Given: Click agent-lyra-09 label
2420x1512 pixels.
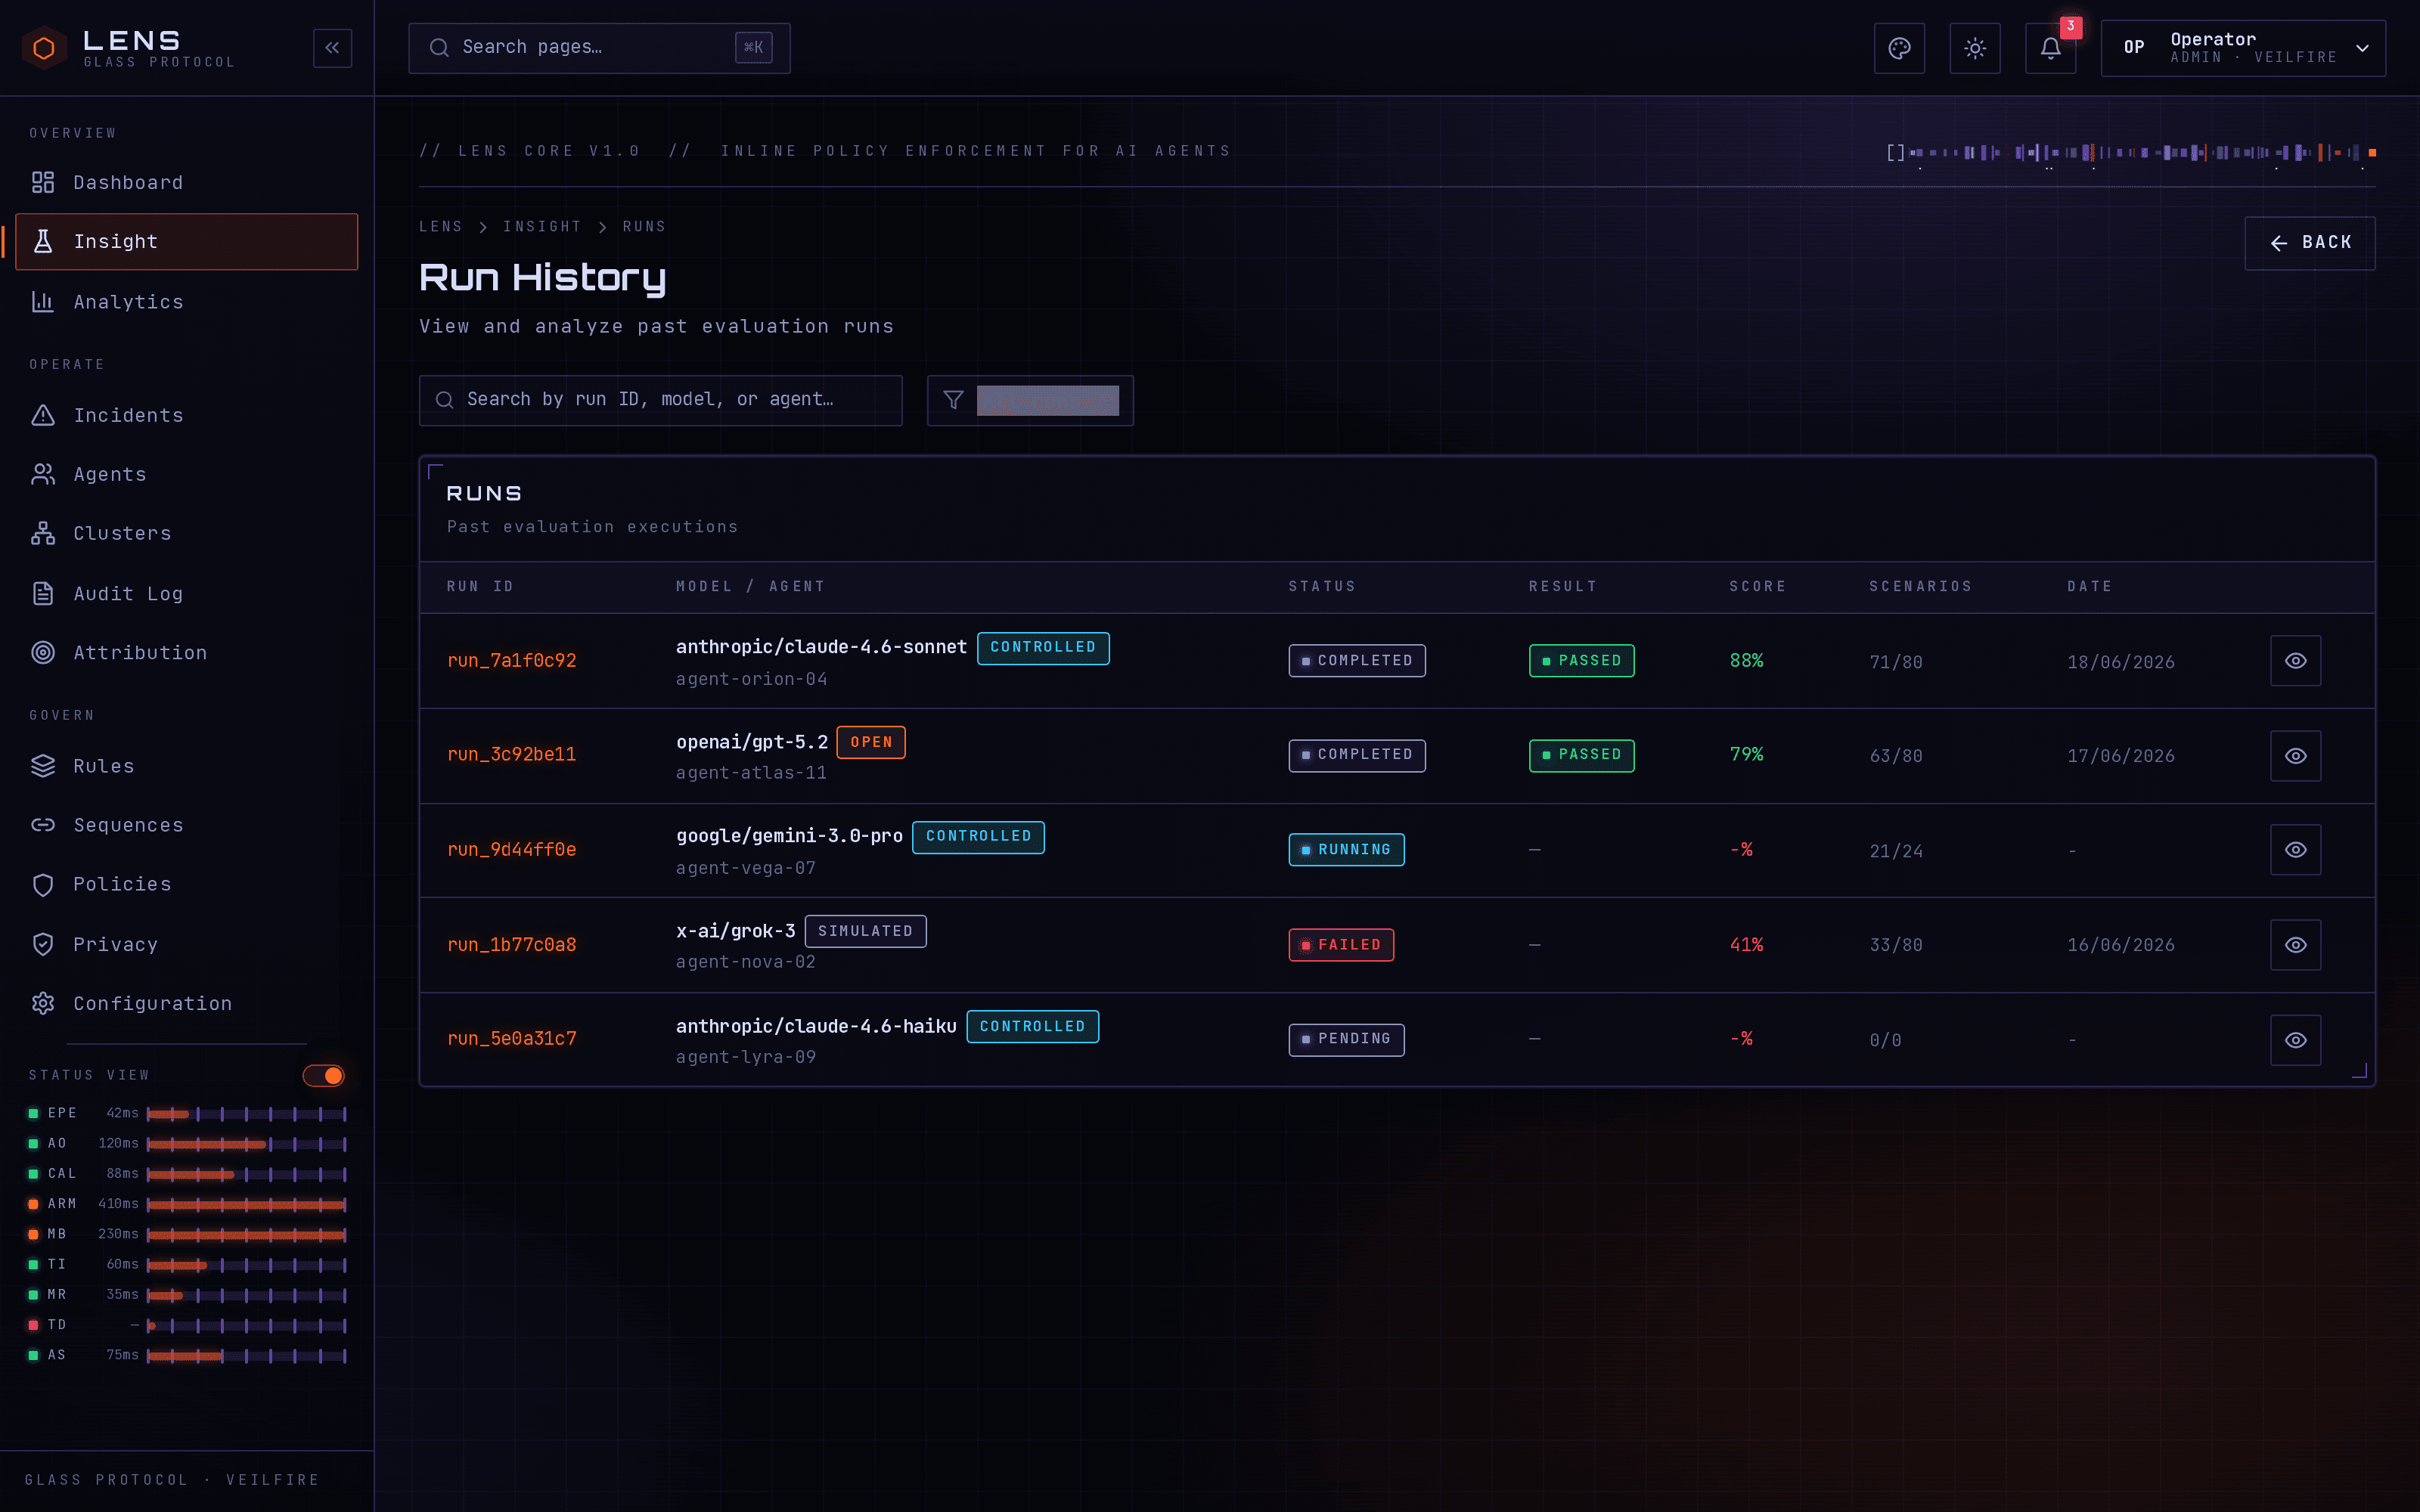Looking at the screenshot, I should point(746,1057).
